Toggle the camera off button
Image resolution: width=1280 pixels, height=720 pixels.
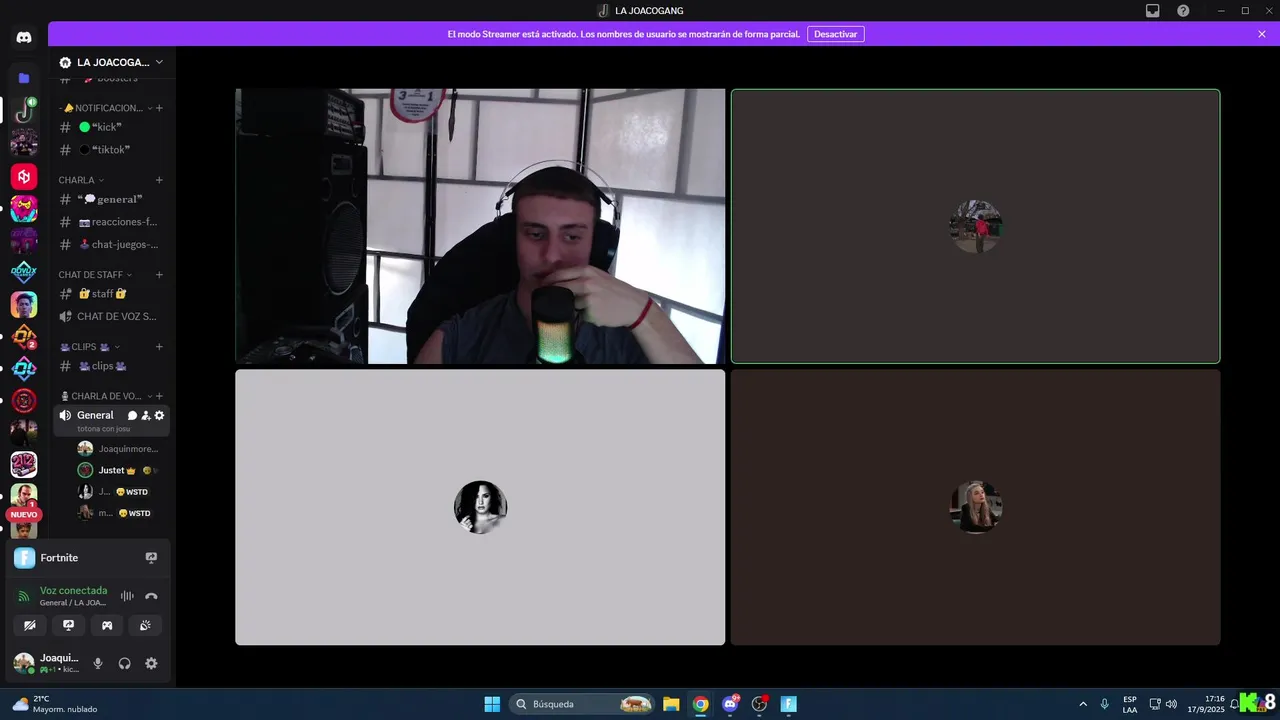pos(29,625)
